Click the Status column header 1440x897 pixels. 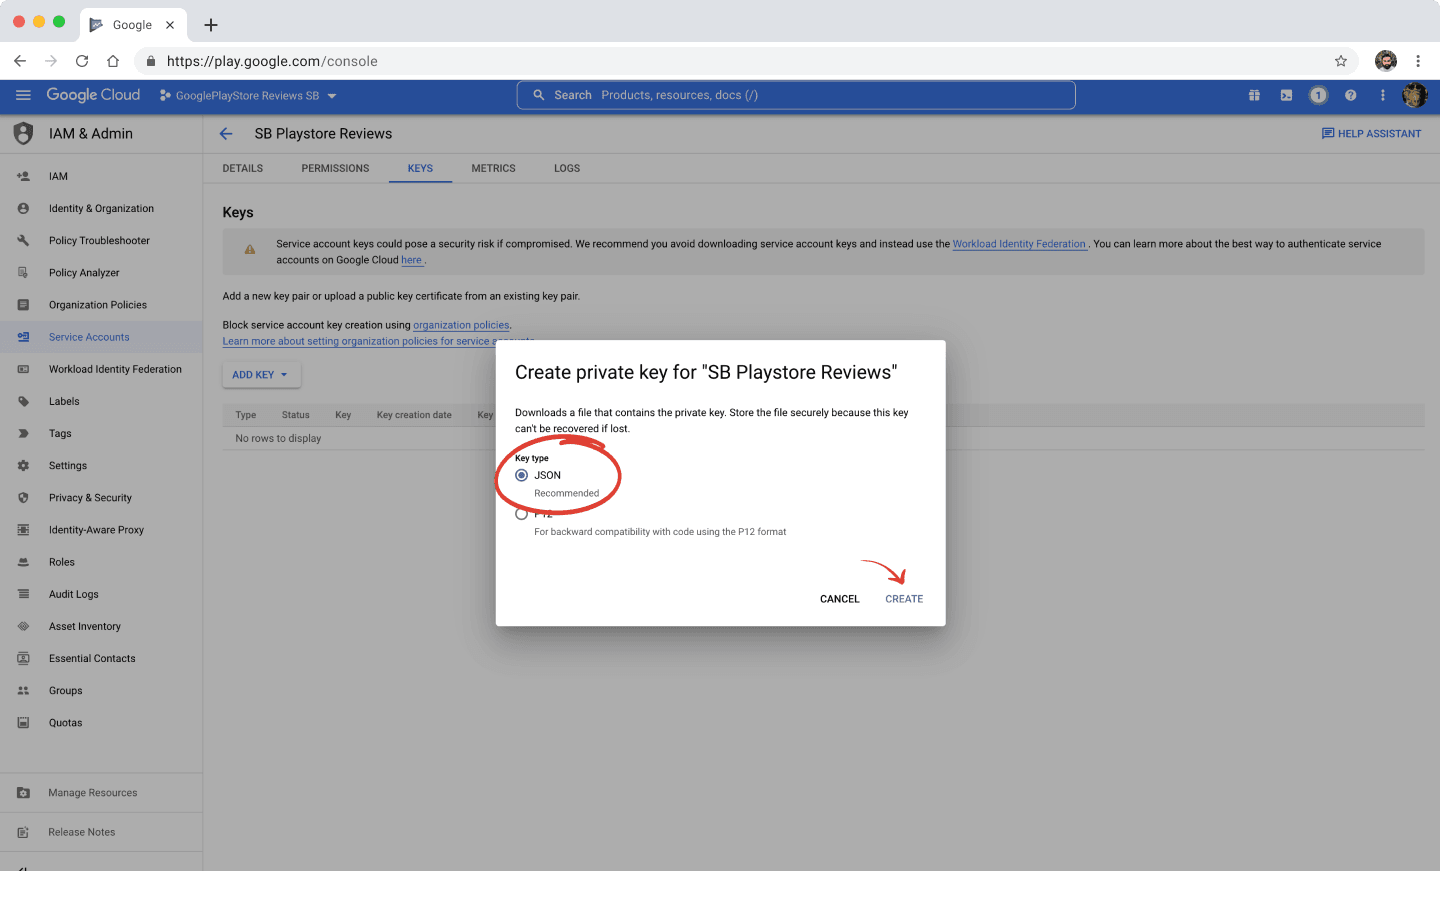pos(295,415)
